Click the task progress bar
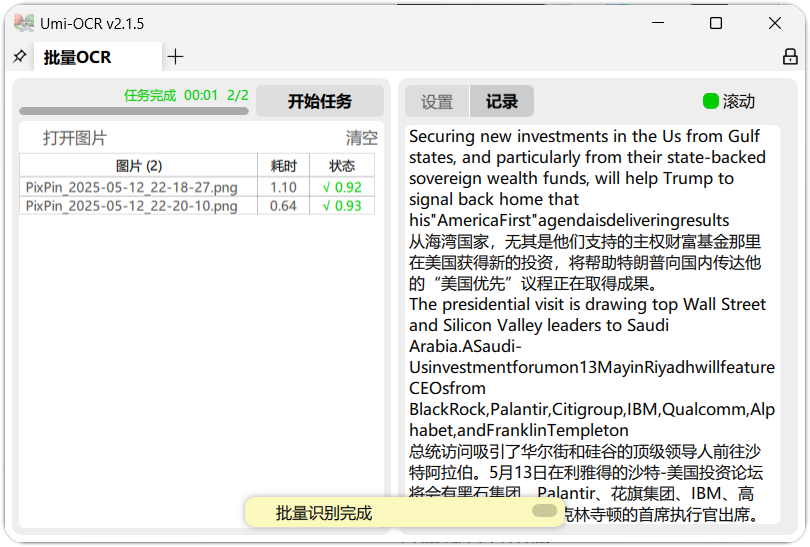The height and width of the screenshot is (547, 810). [x=134, y=111]
